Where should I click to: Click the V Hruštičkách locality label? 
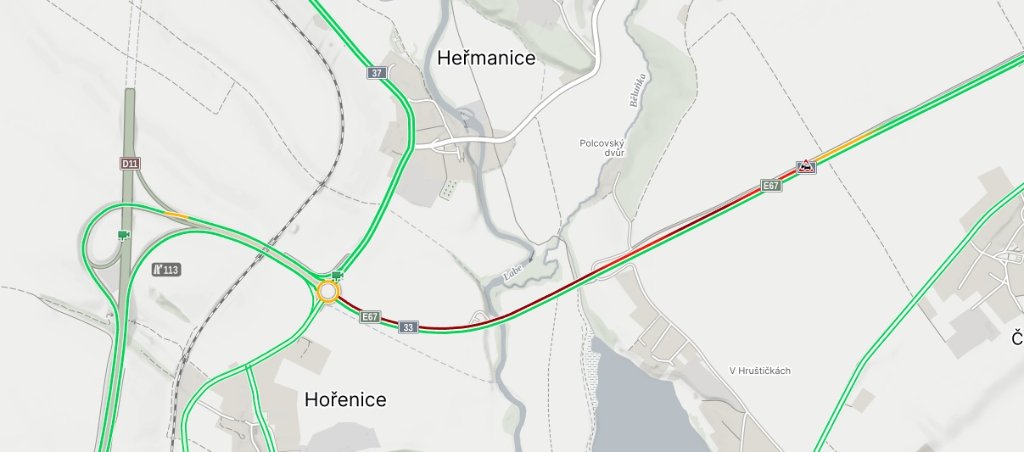pyautogui.click(x=760, y=370)
